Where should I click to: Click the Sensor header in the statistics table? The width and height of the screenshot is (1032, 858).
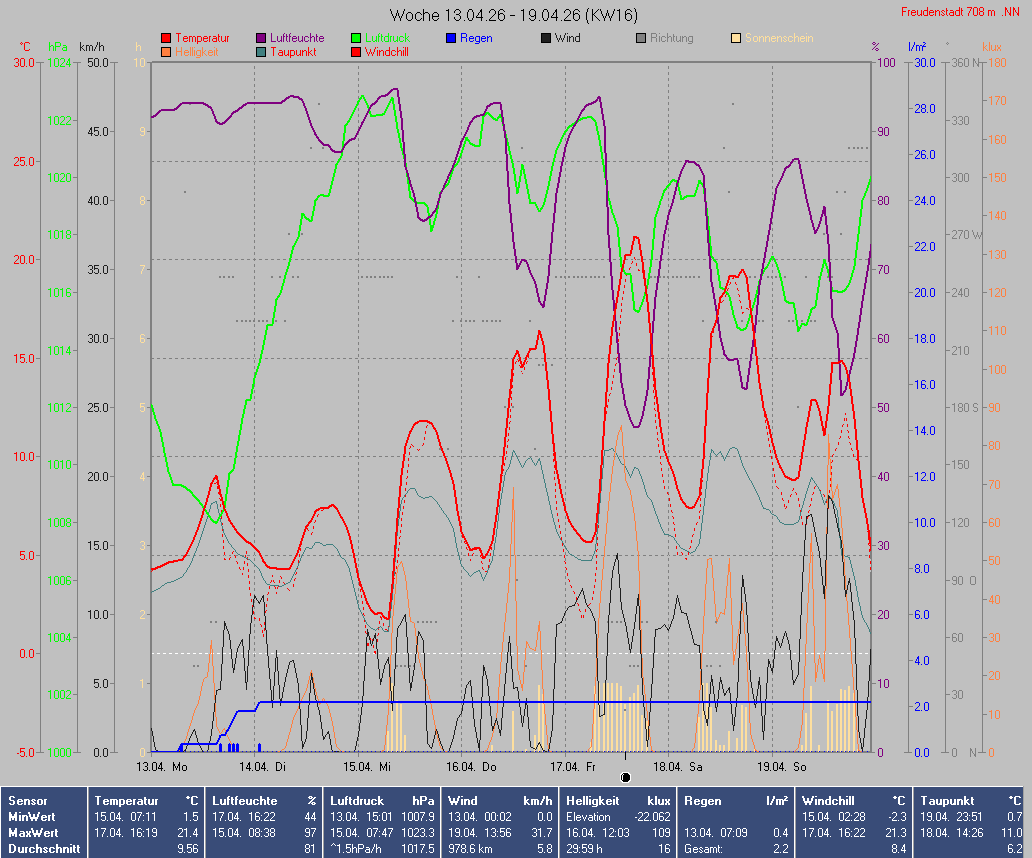(26, 801)
